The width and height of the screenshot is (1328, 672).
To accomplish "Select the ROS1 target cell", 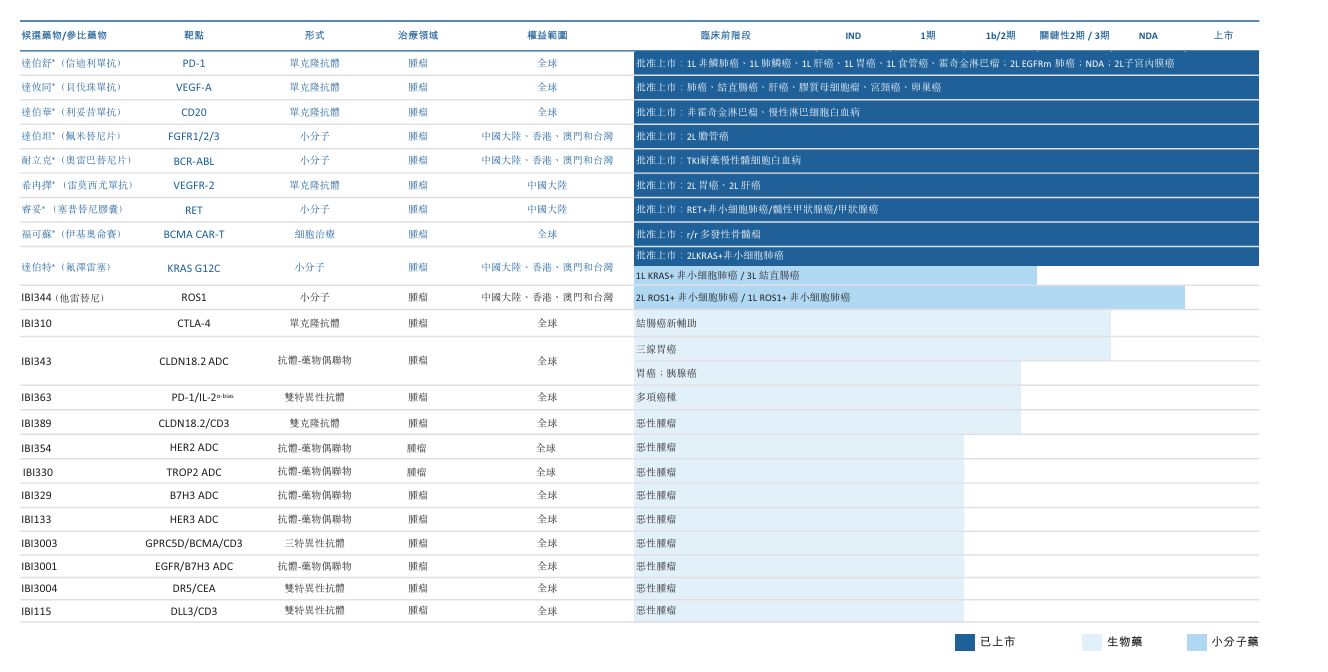I will pos(194,297).
